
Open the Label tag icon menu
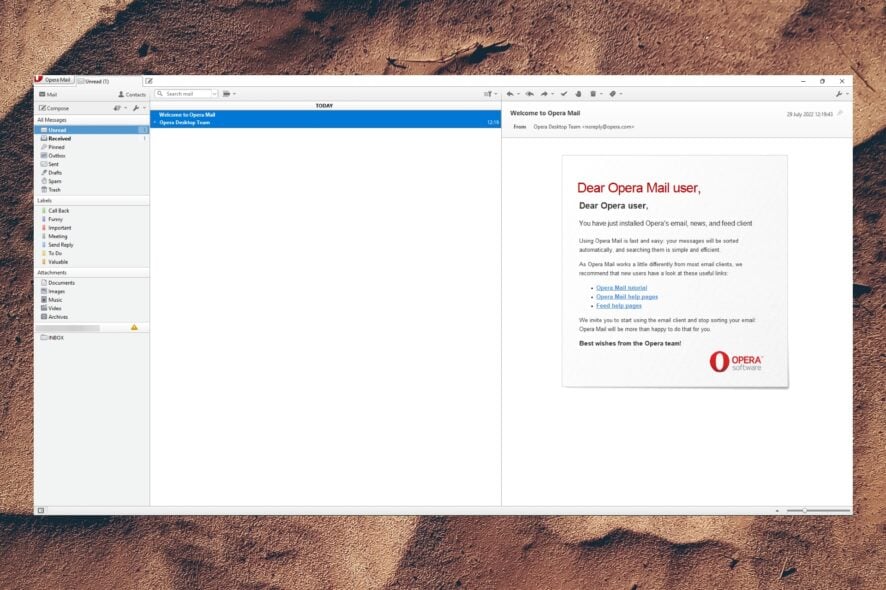point(615,94)
